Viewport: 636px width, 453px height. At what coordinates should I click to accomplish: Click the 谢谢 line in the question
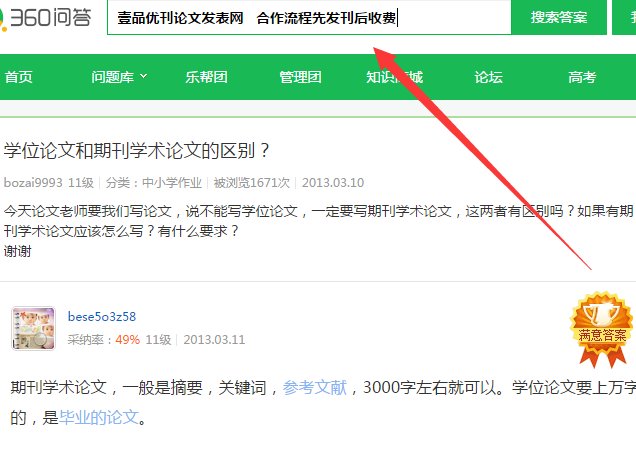[17, 251]
